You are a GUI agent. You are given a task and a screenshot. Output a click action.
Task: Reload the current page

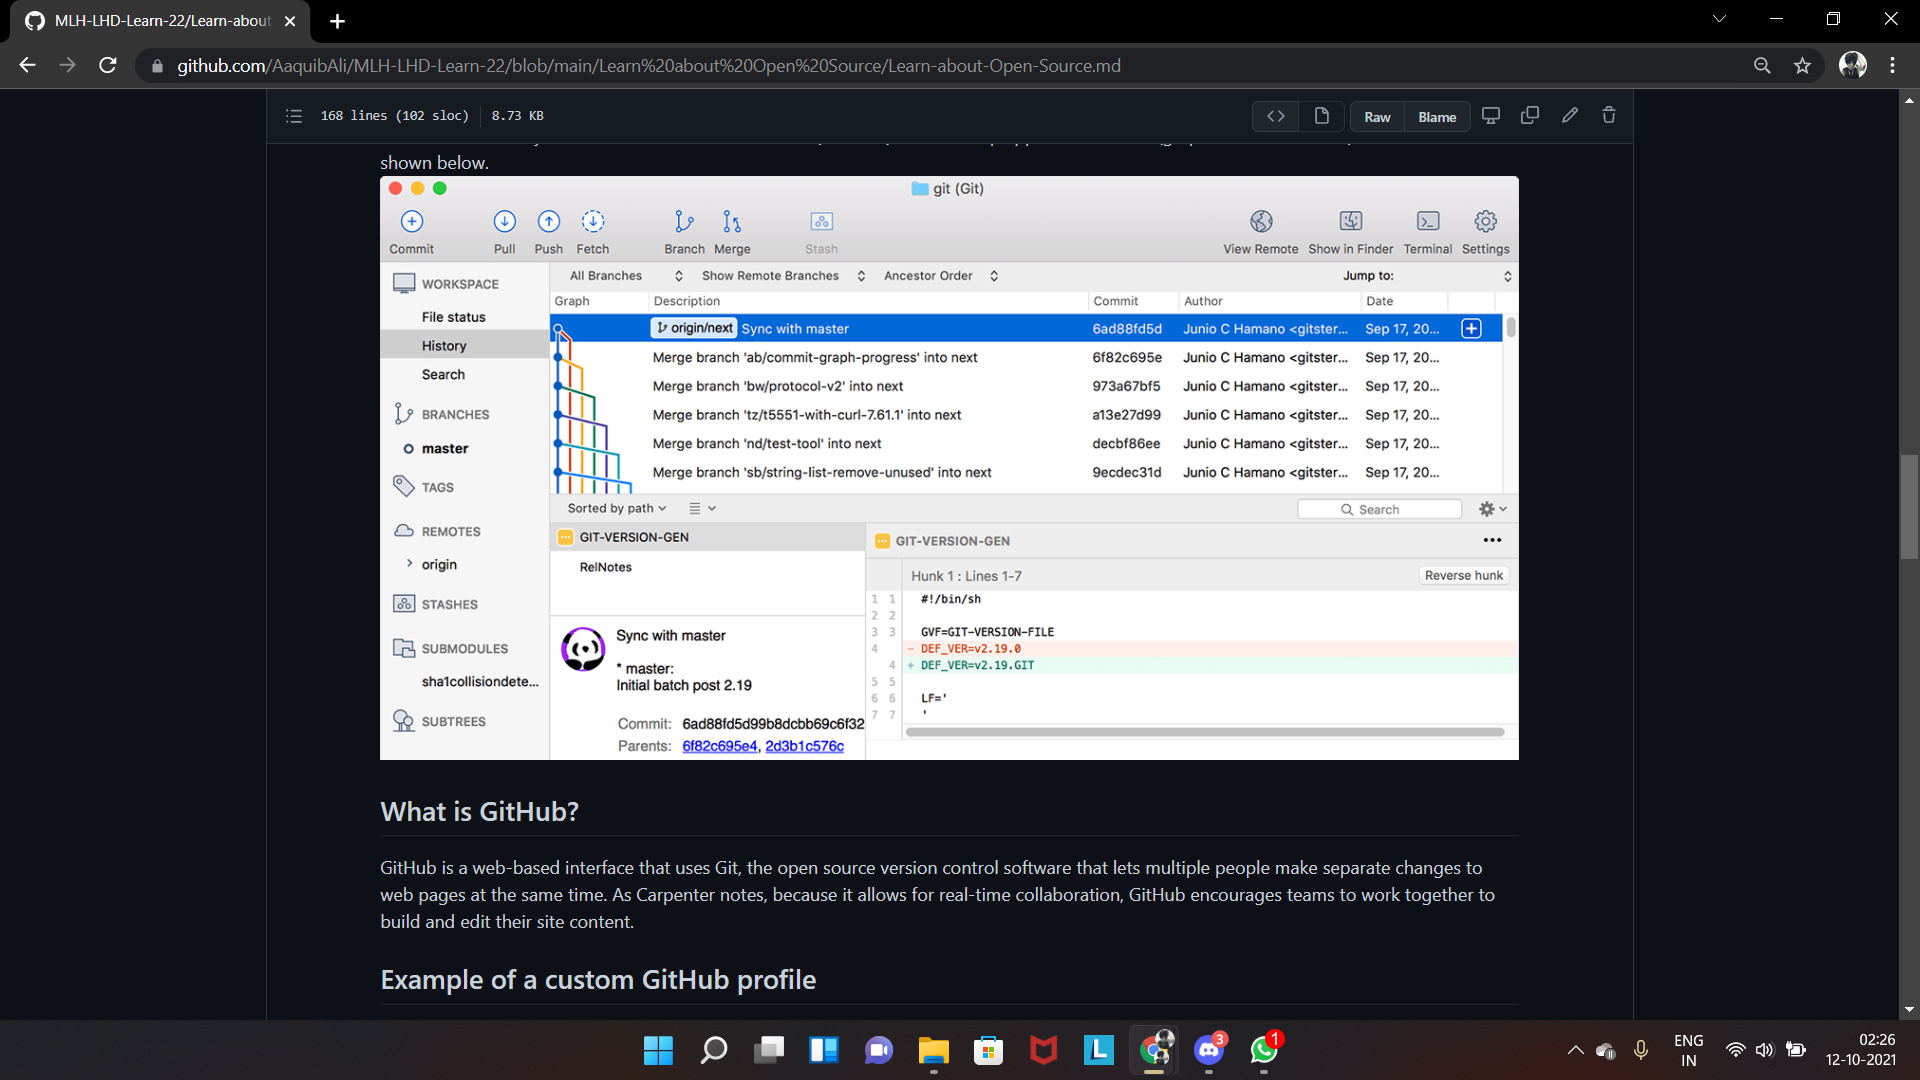(x=108, y=66)
